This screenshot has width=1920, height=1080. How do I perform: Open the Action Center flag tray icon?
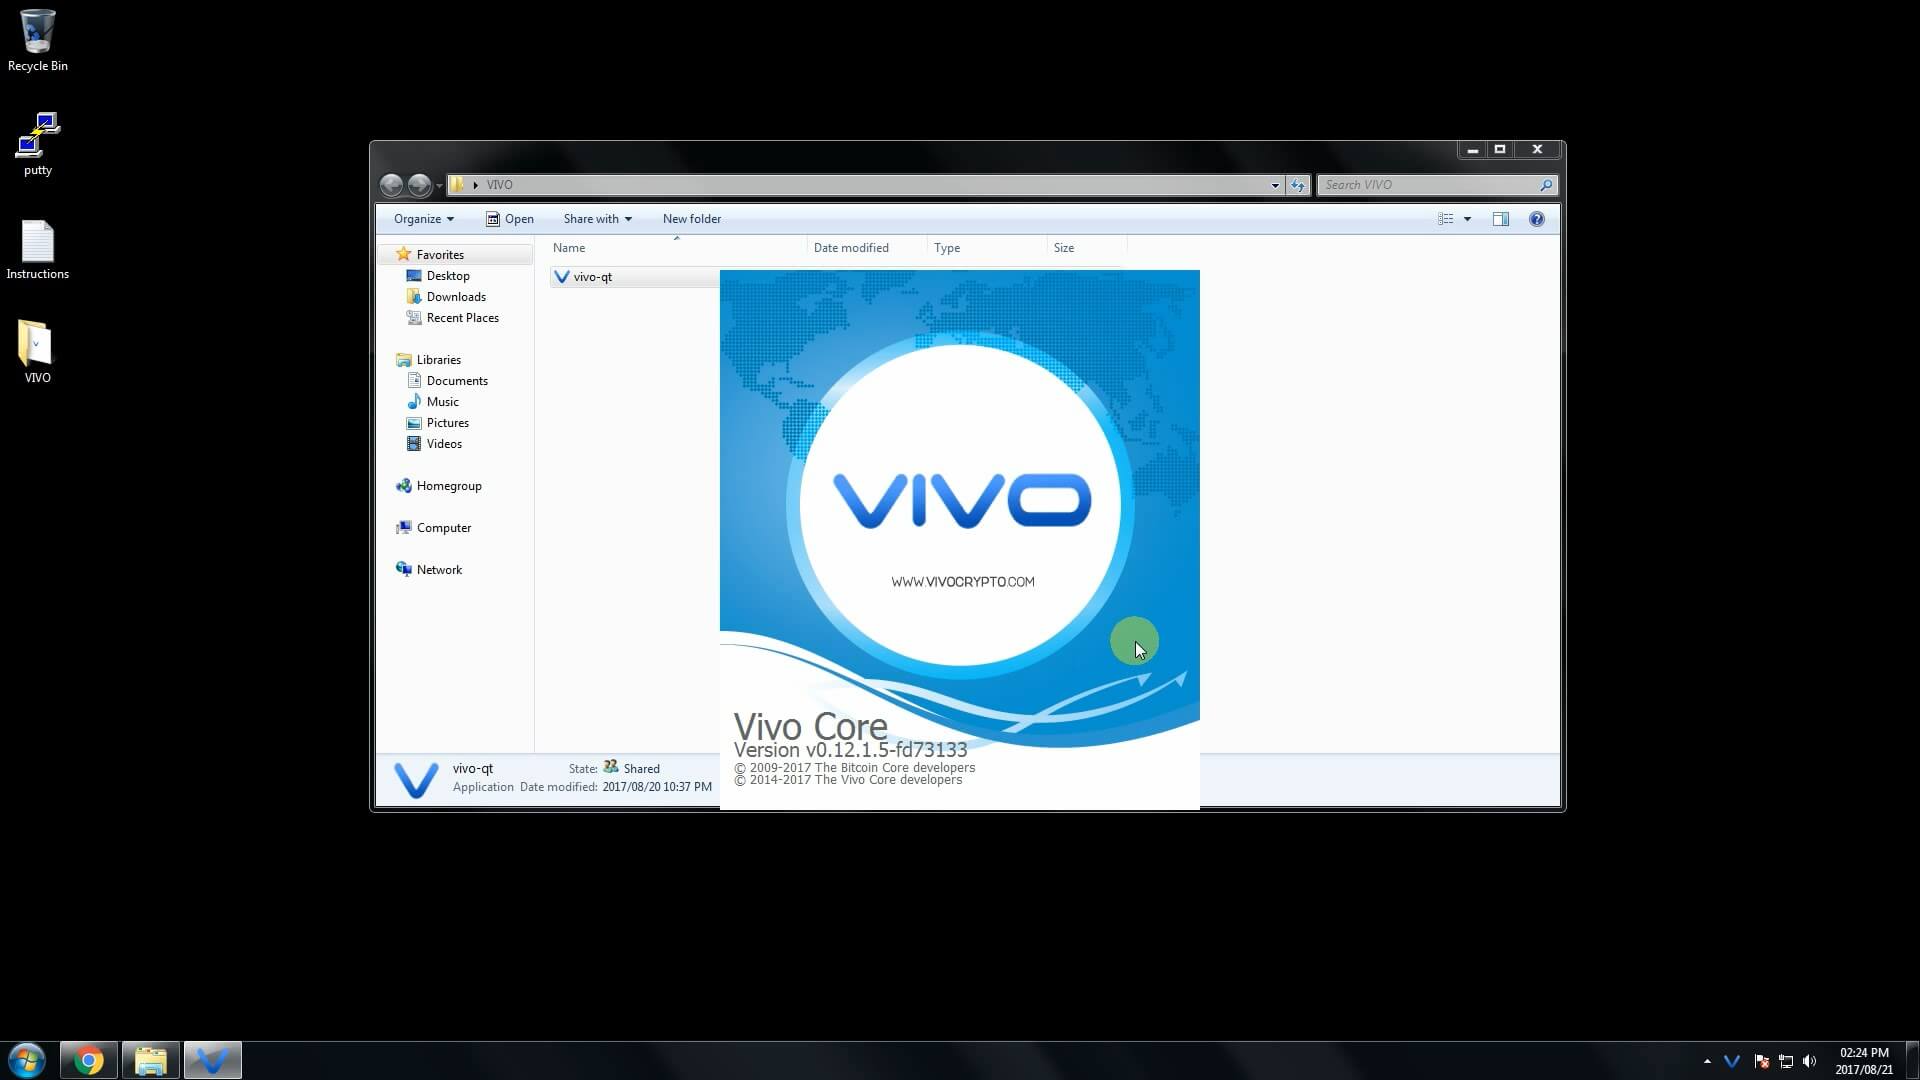pos(1762,1061)
